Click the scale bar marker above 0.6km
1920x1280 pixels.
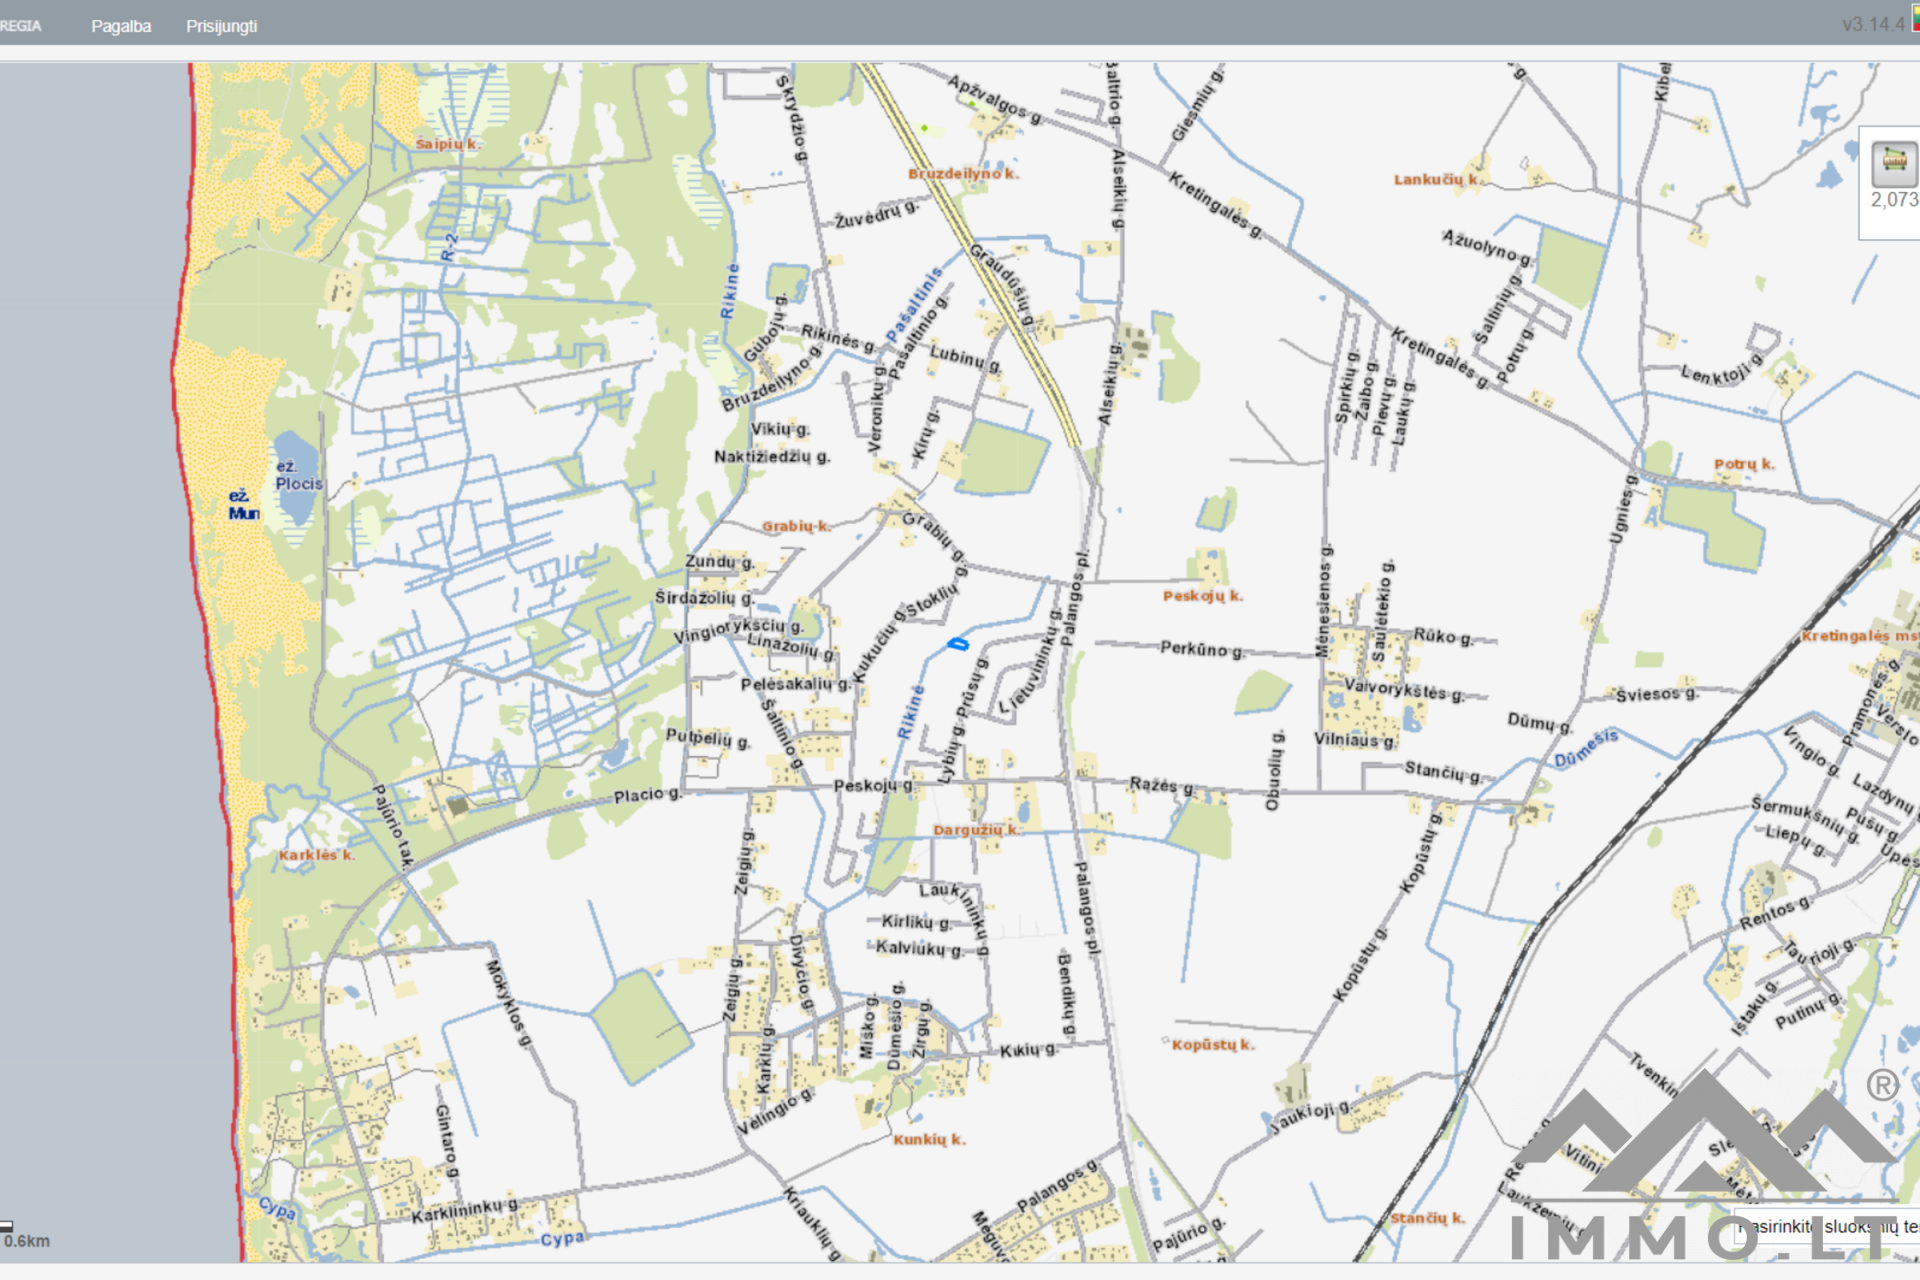pos(6,1226)
